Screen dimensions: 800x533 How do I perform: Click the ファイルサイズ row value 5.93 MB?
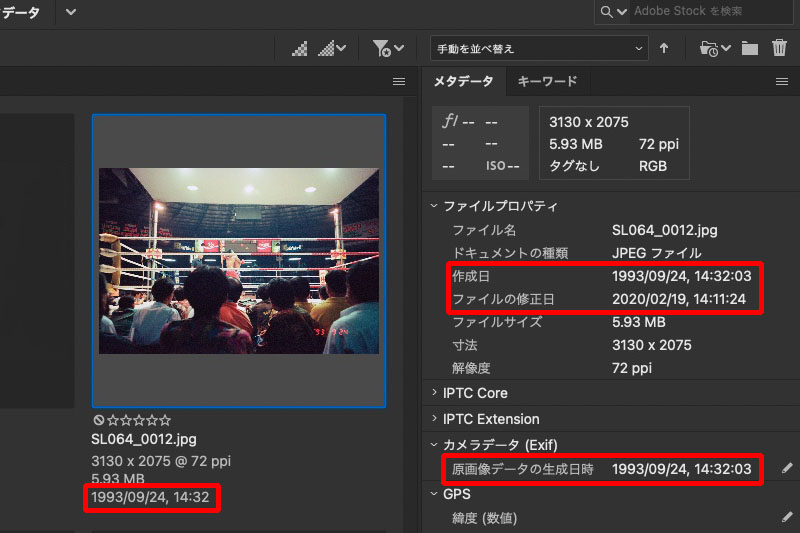click(x=639, y=322)
